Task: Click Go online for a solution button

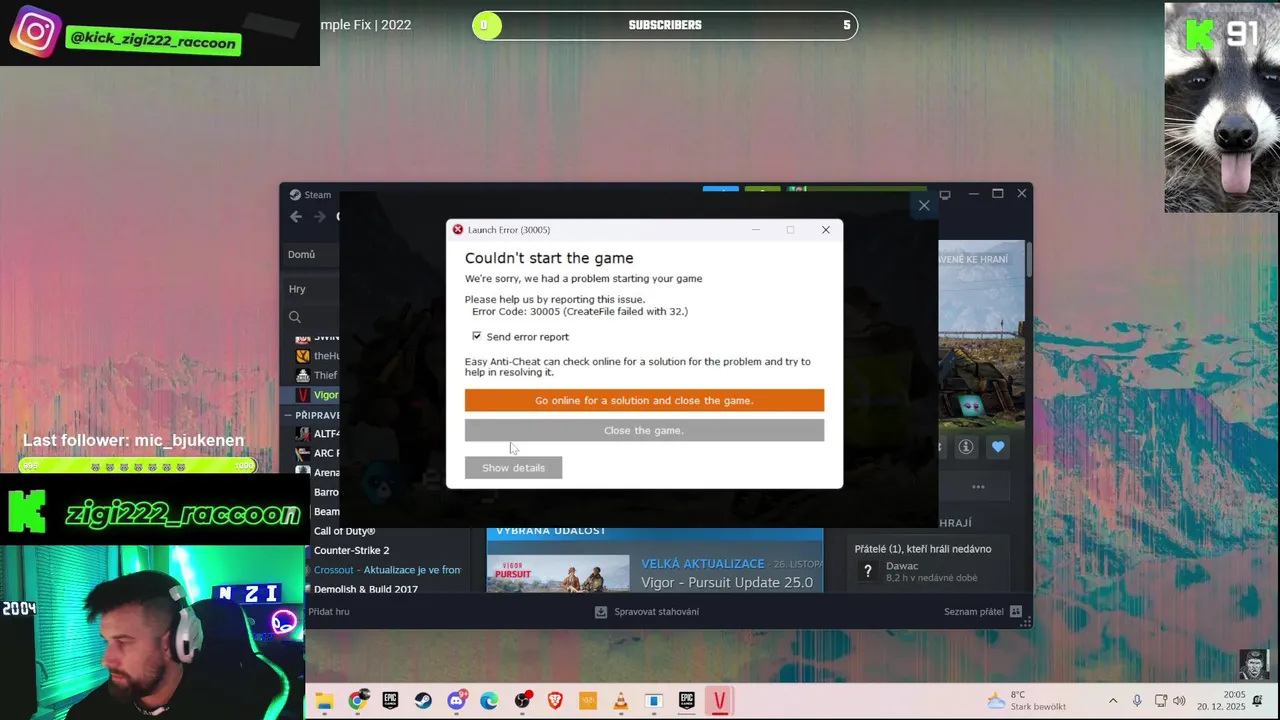Action: pos(644,400)
